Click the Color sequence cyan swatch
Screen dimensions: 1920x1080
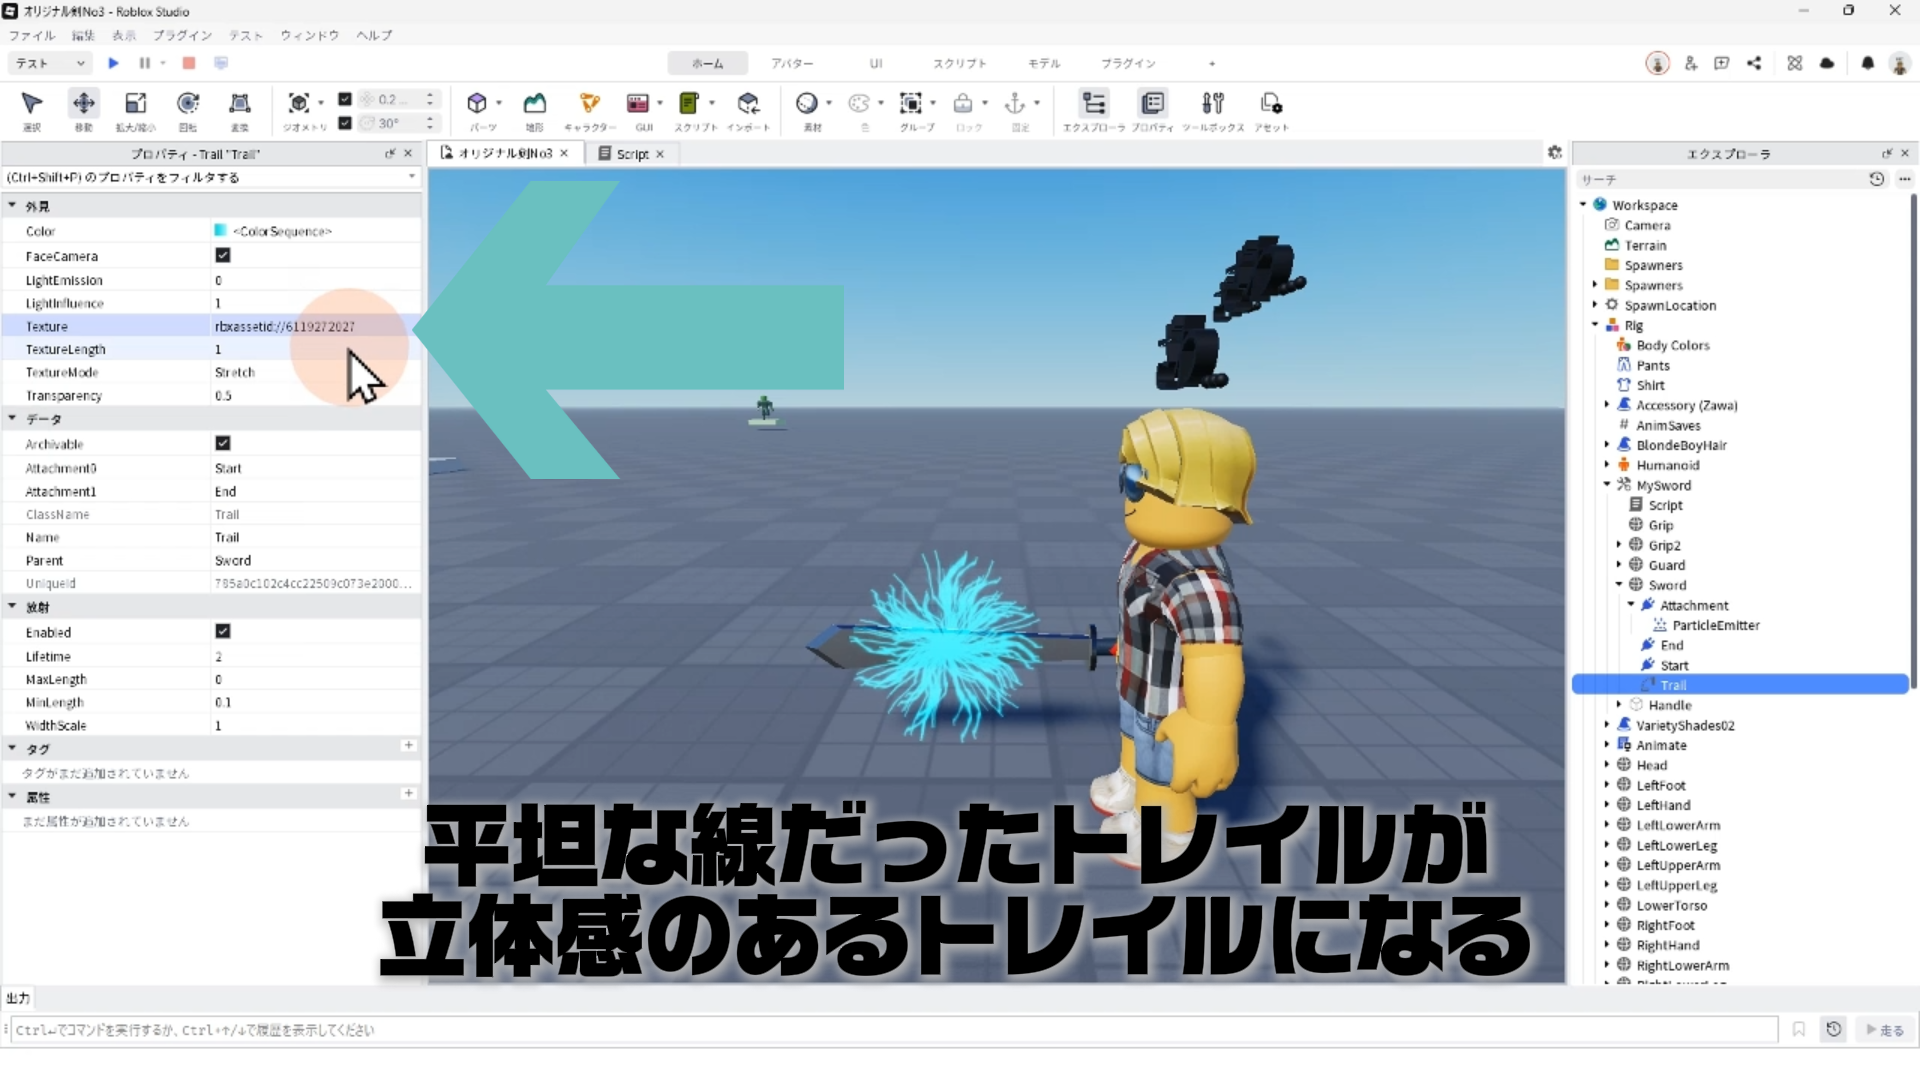[x=220, y=230]
